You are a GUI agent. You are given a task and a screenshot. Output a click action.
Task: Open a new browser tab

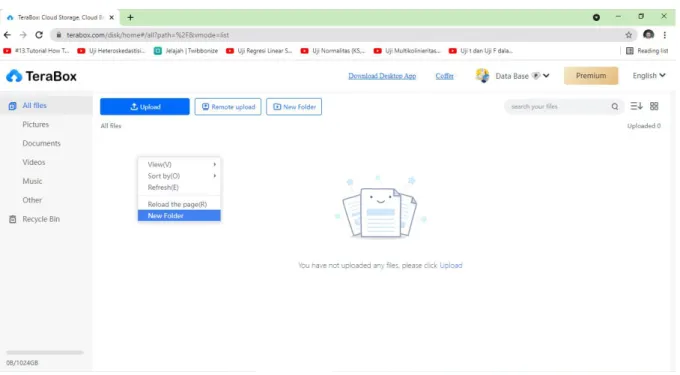coord(130,18)
